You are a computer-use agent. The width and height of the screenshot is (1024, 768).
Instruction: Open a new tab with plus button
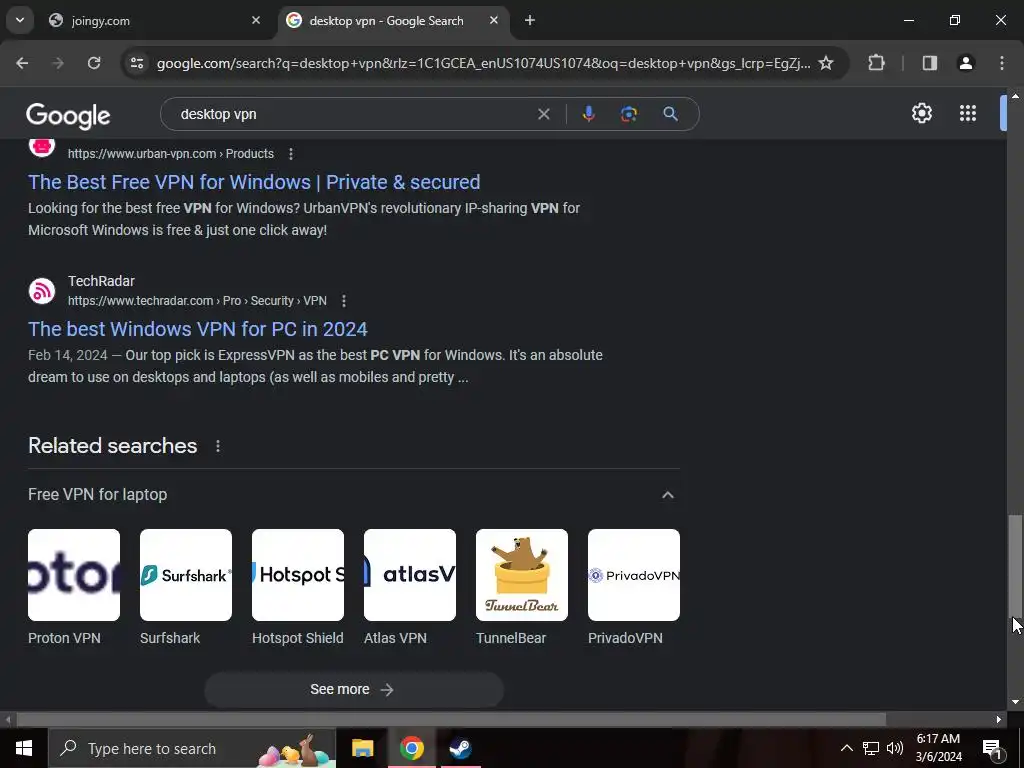pyautogui.click(x=530, y=20)
